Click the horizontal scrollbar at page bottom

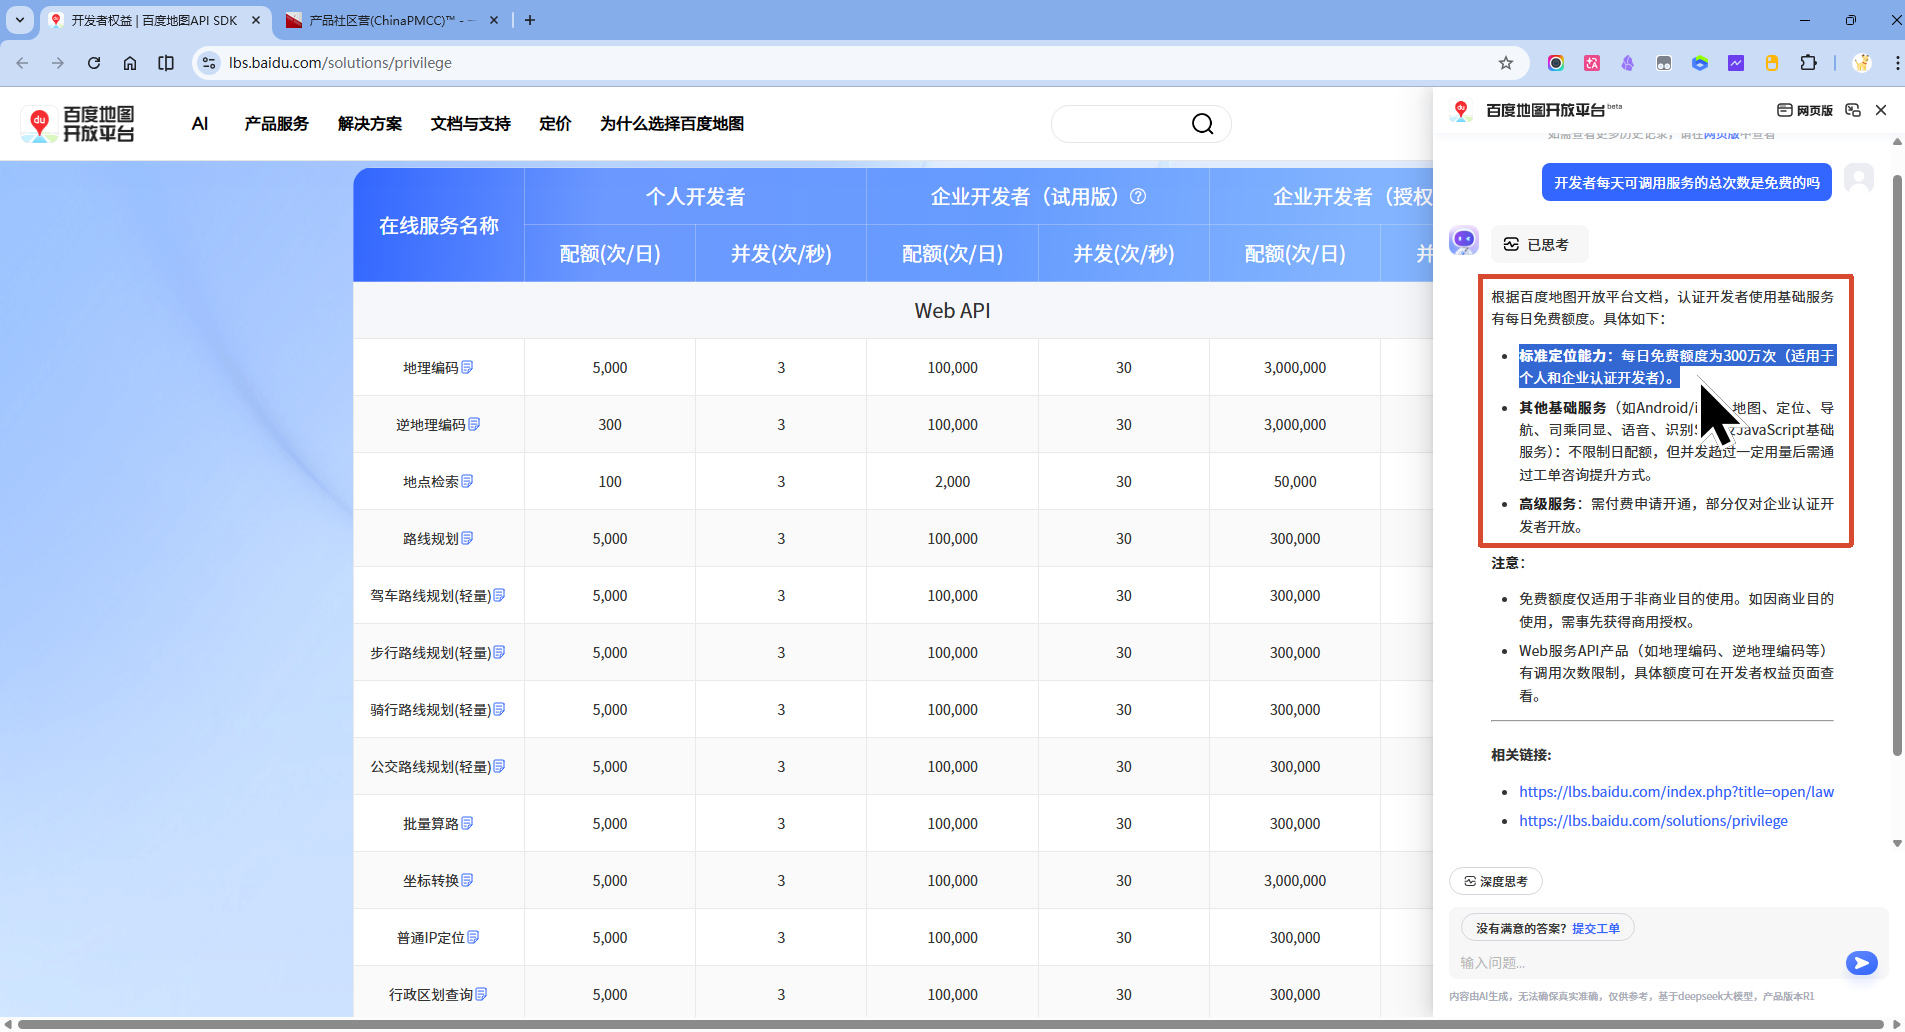(x=950, y=1024)
